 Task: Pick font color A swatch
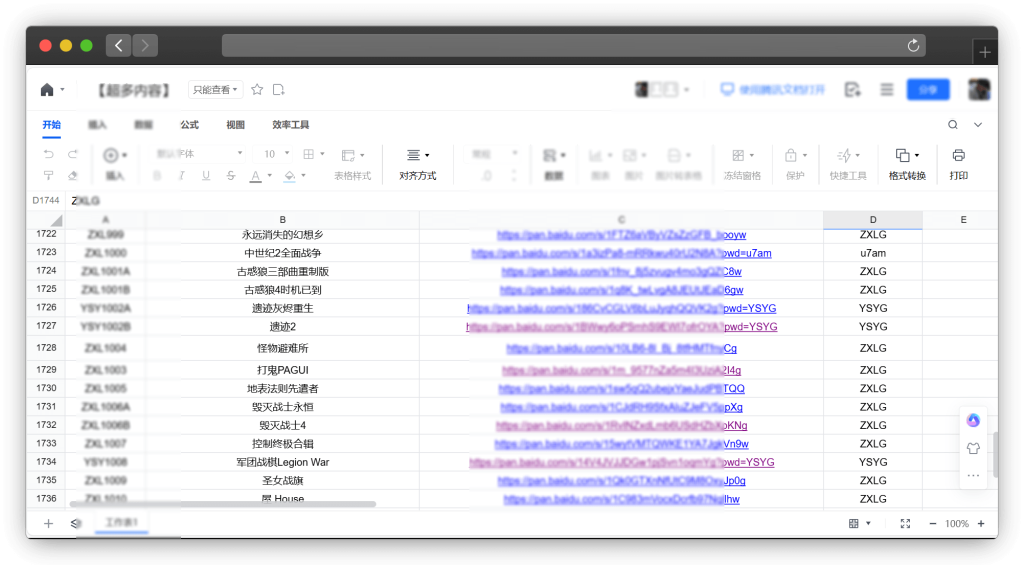click(x=255, y=176)
